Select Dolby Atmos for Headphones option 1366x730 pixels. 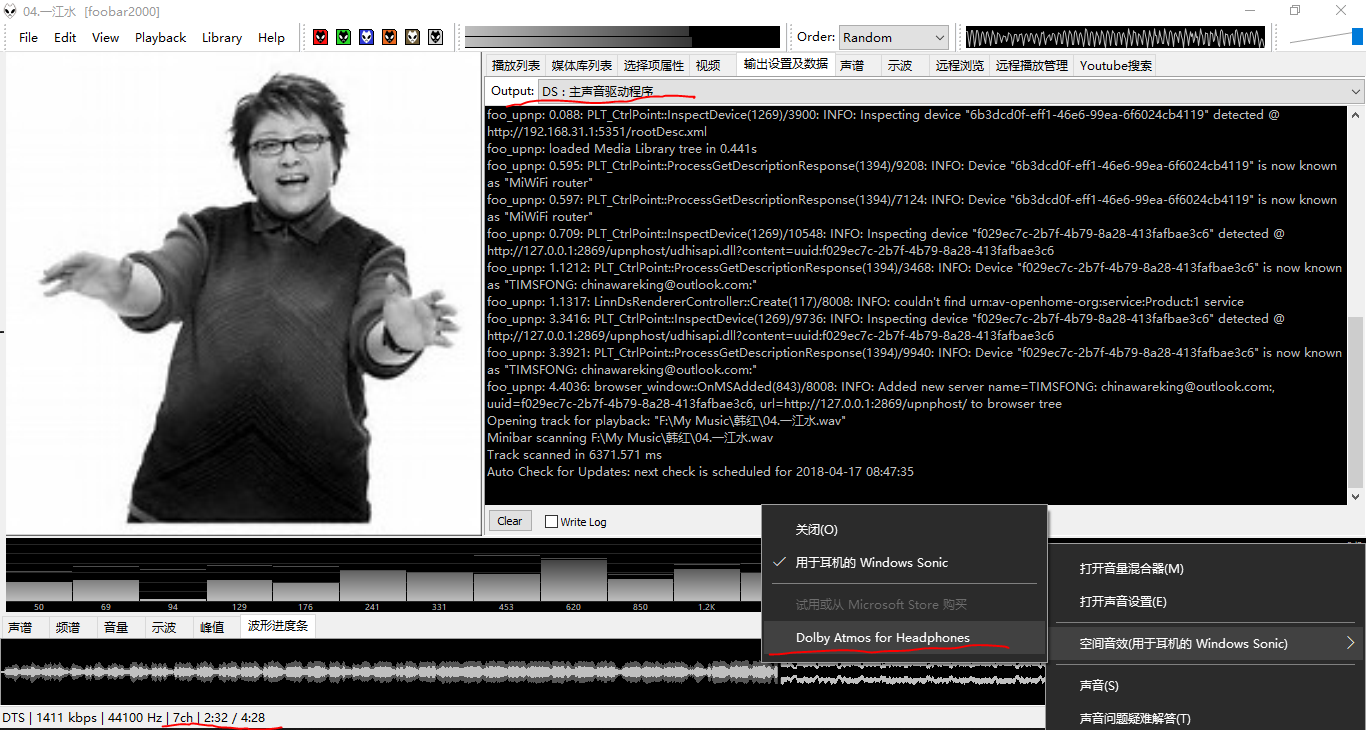click(882, 638)
